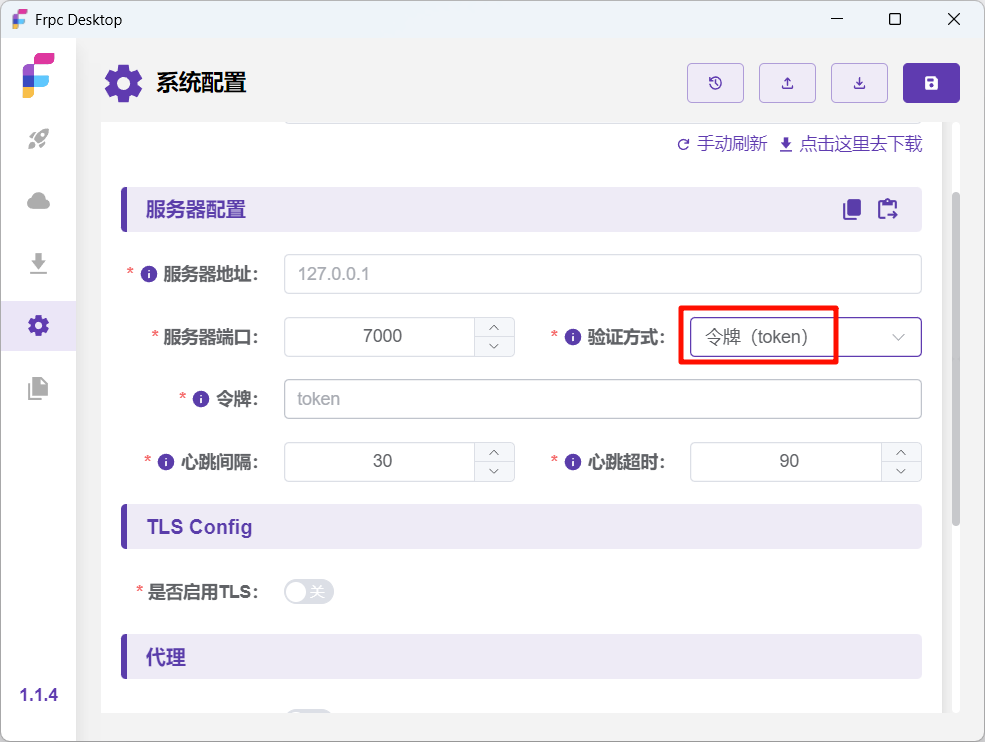Select the settings gear in sidebar
The width and height of the screenshot is (985, 742).
pos(38,325)
